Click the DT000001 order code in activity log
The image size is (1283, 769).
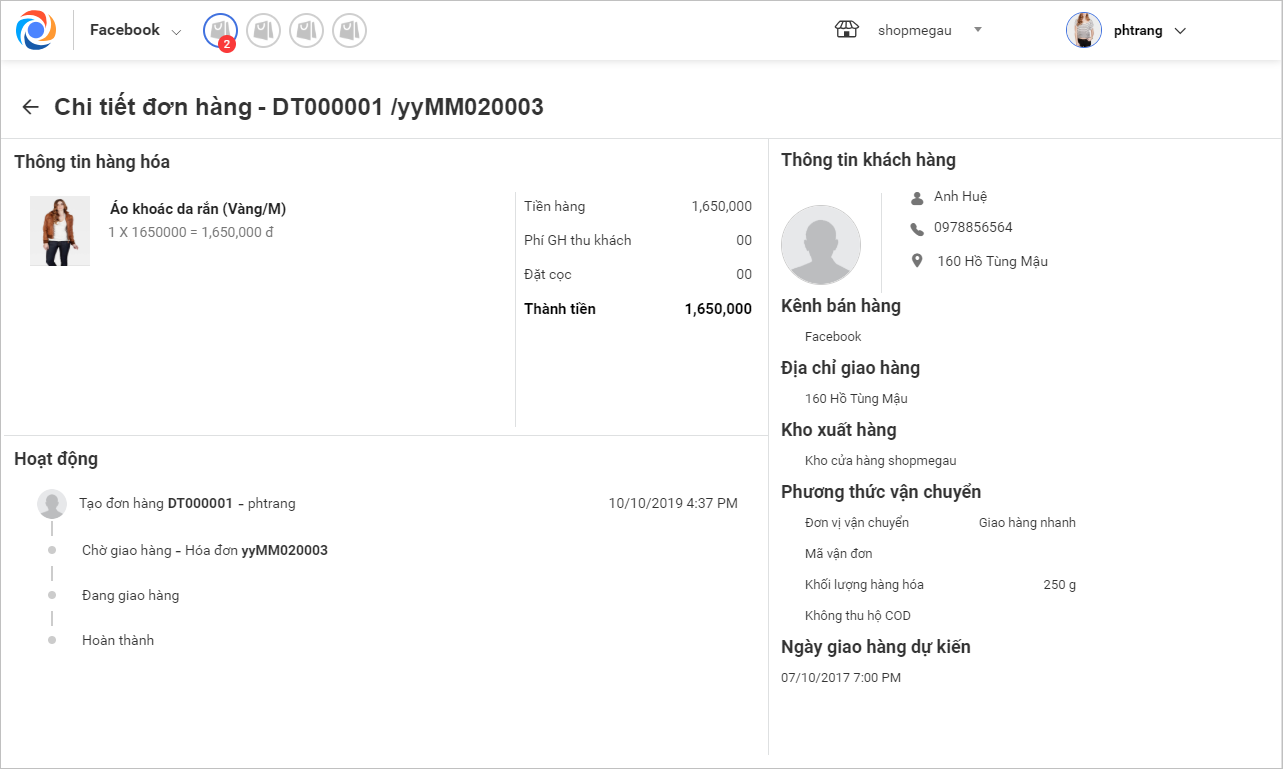pyautogui.click(x=200, y=503)
